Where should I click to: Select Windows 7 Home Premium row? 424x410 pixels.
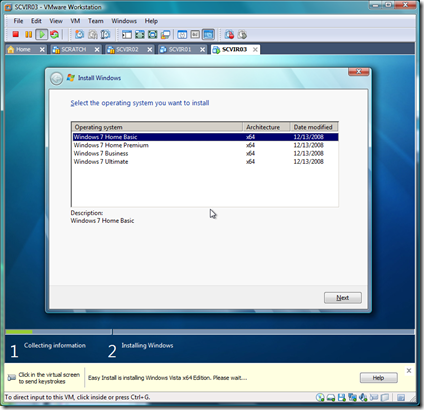(205, 145)
